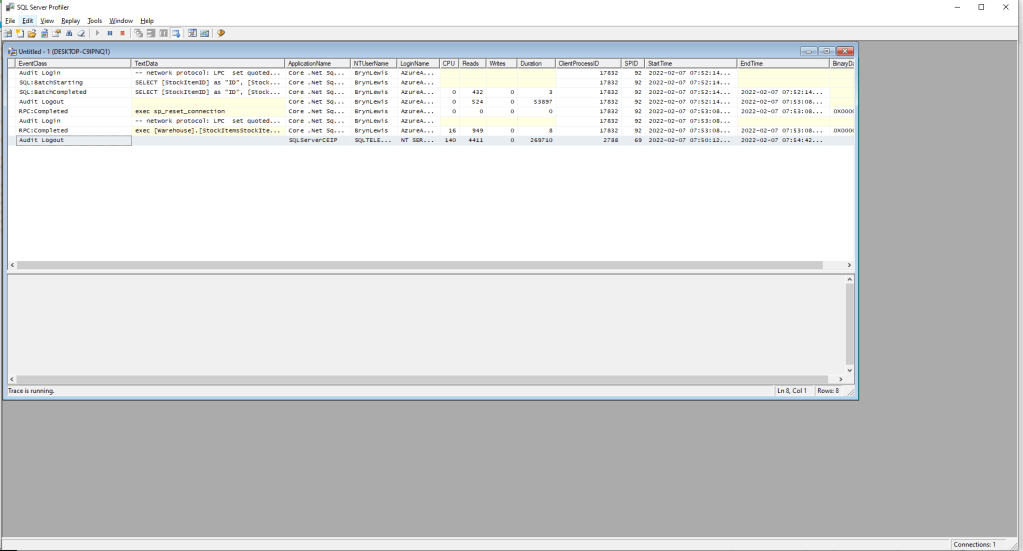Image resolution: width=1023 pixels, height=551 pixels.
Task: Launch Performance Monitor from the toolbar
Action: point(204,33)
